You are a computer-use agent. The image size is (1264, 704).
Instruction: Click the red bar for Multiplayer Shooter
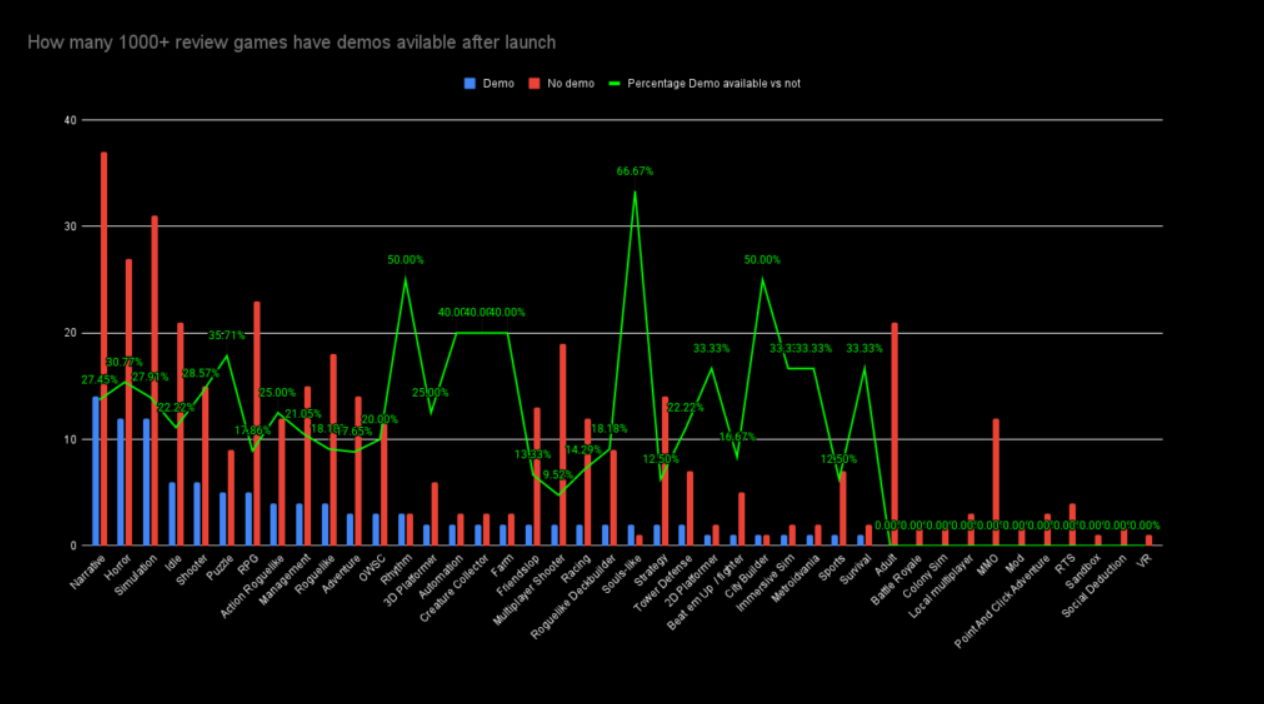pos(563,444)
